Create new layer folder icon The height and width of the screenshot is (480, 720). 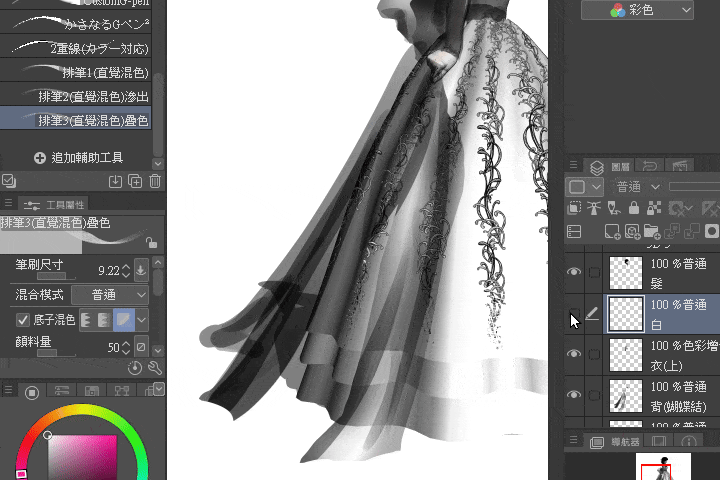pyautogui.click(x=652, y=232)
